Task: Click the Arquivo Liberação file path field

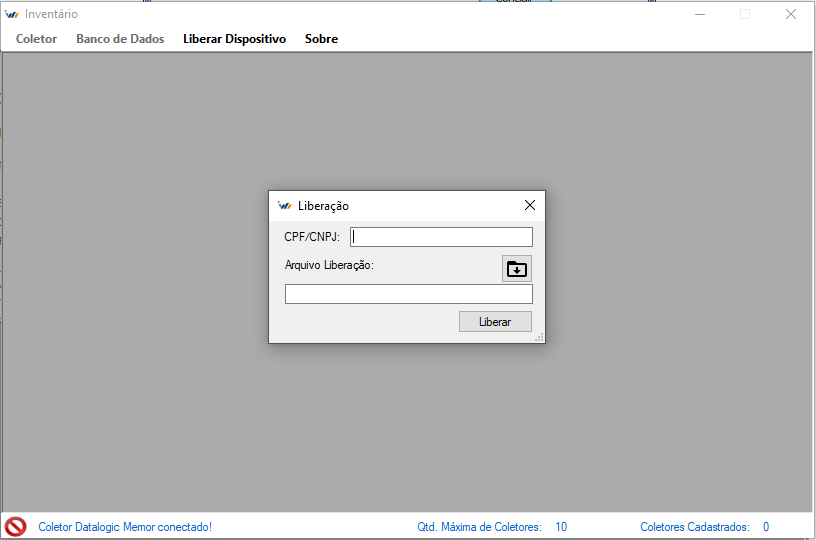Action: click(x=408, y=294)
